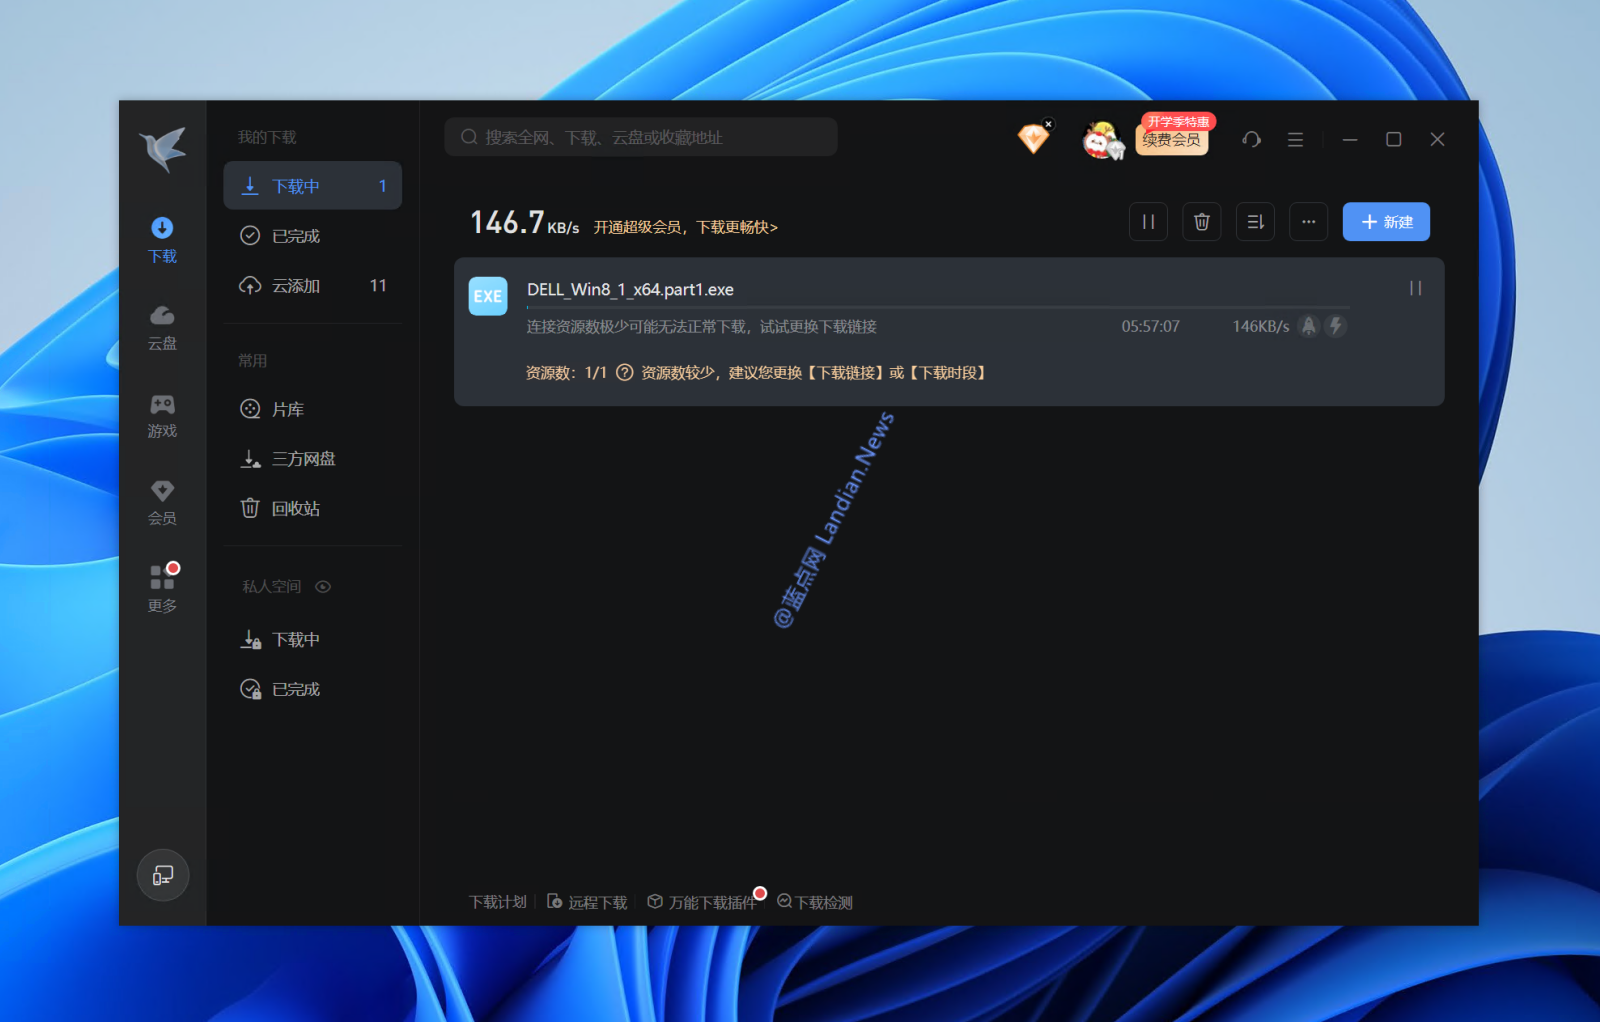Open 万能下载插件 plugin link
Image resolution: width=1600 pixels, height=1022 pixels.
[701, 902]
